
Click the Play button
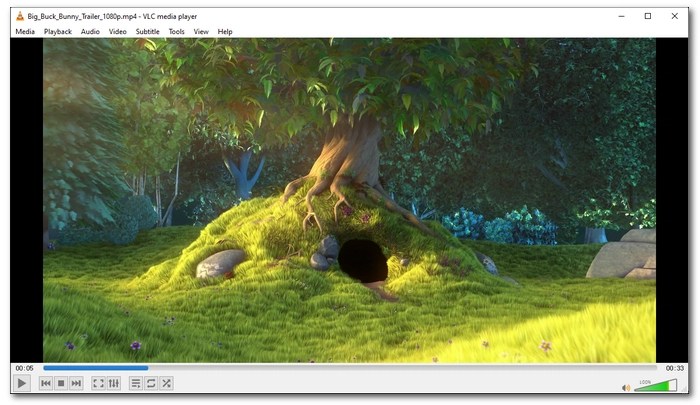(21, 383)
